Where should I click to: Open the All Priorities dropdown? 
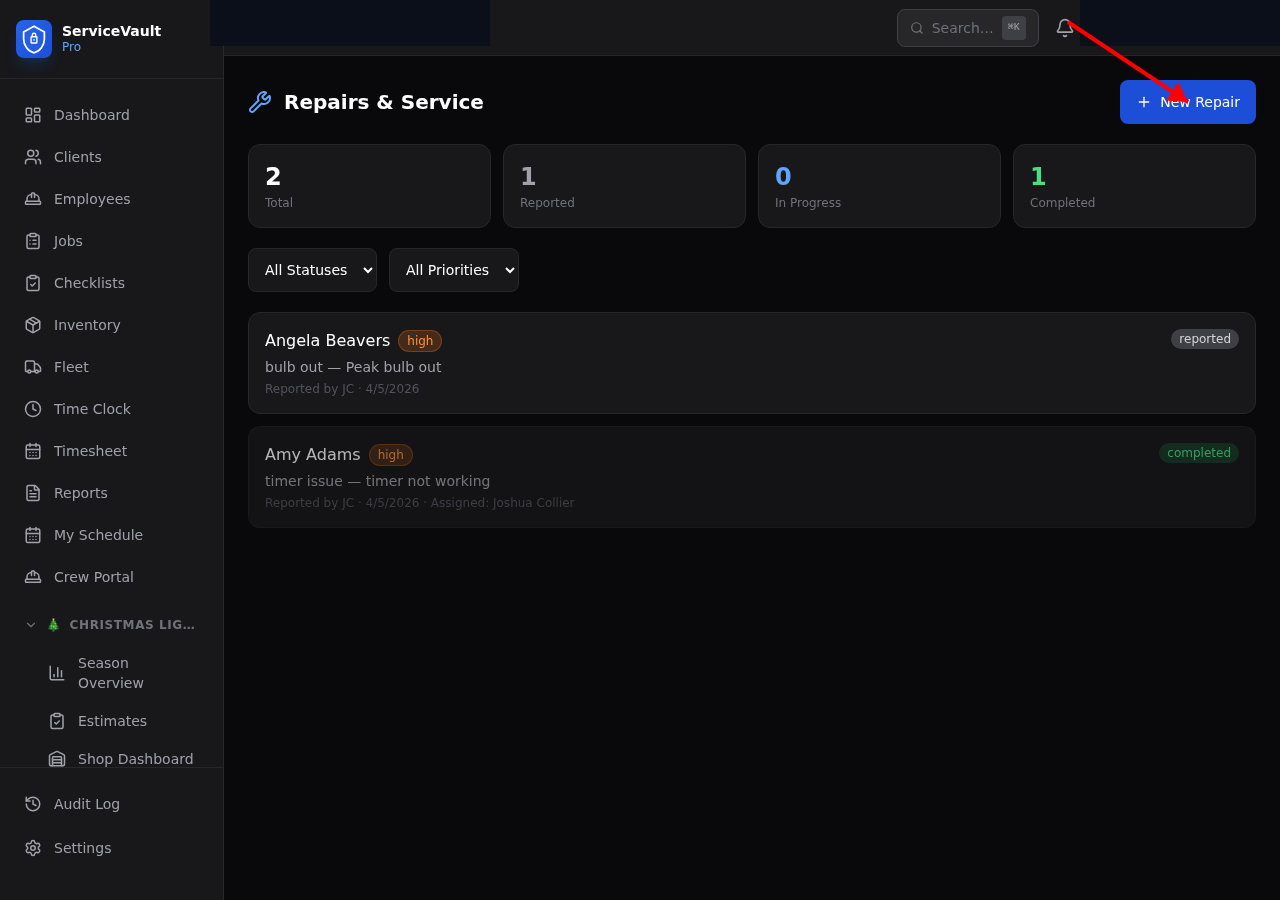[x=453, y=270]
